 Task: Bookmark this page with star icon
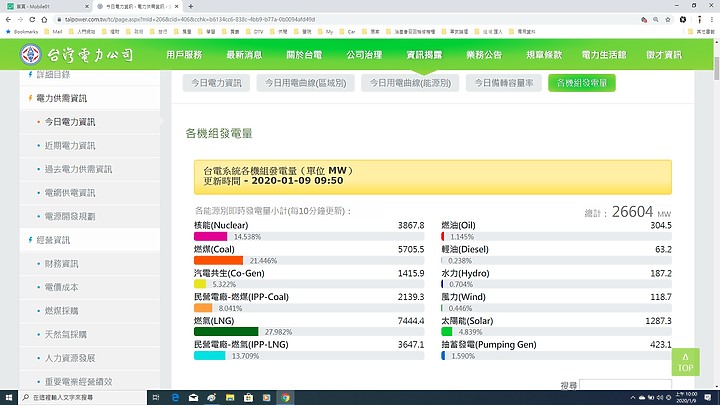(x=668, y=19)
